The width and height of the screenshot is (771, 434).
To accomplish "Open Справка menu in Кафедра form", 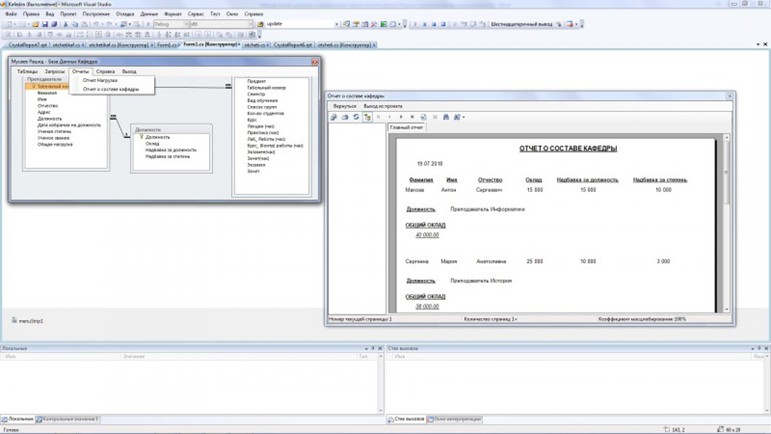I will [x=106, y=71].
